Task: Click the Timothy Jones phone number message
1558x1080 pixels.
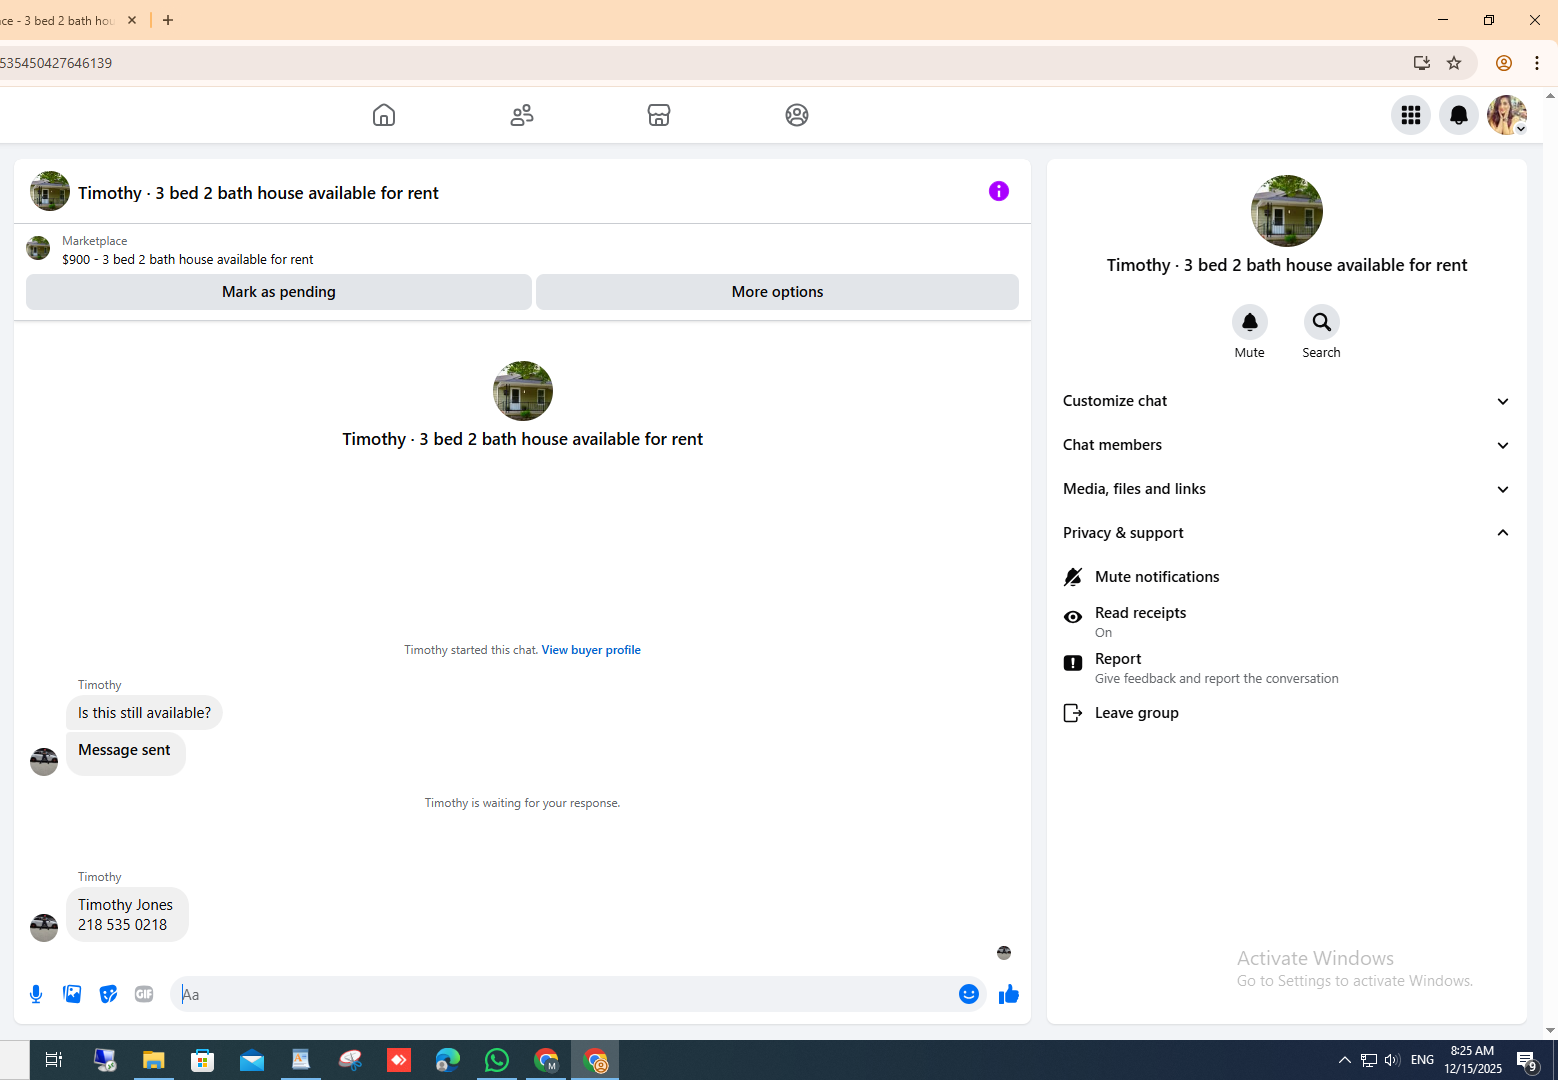Action: pyautogui.click(x=127, y=915)
